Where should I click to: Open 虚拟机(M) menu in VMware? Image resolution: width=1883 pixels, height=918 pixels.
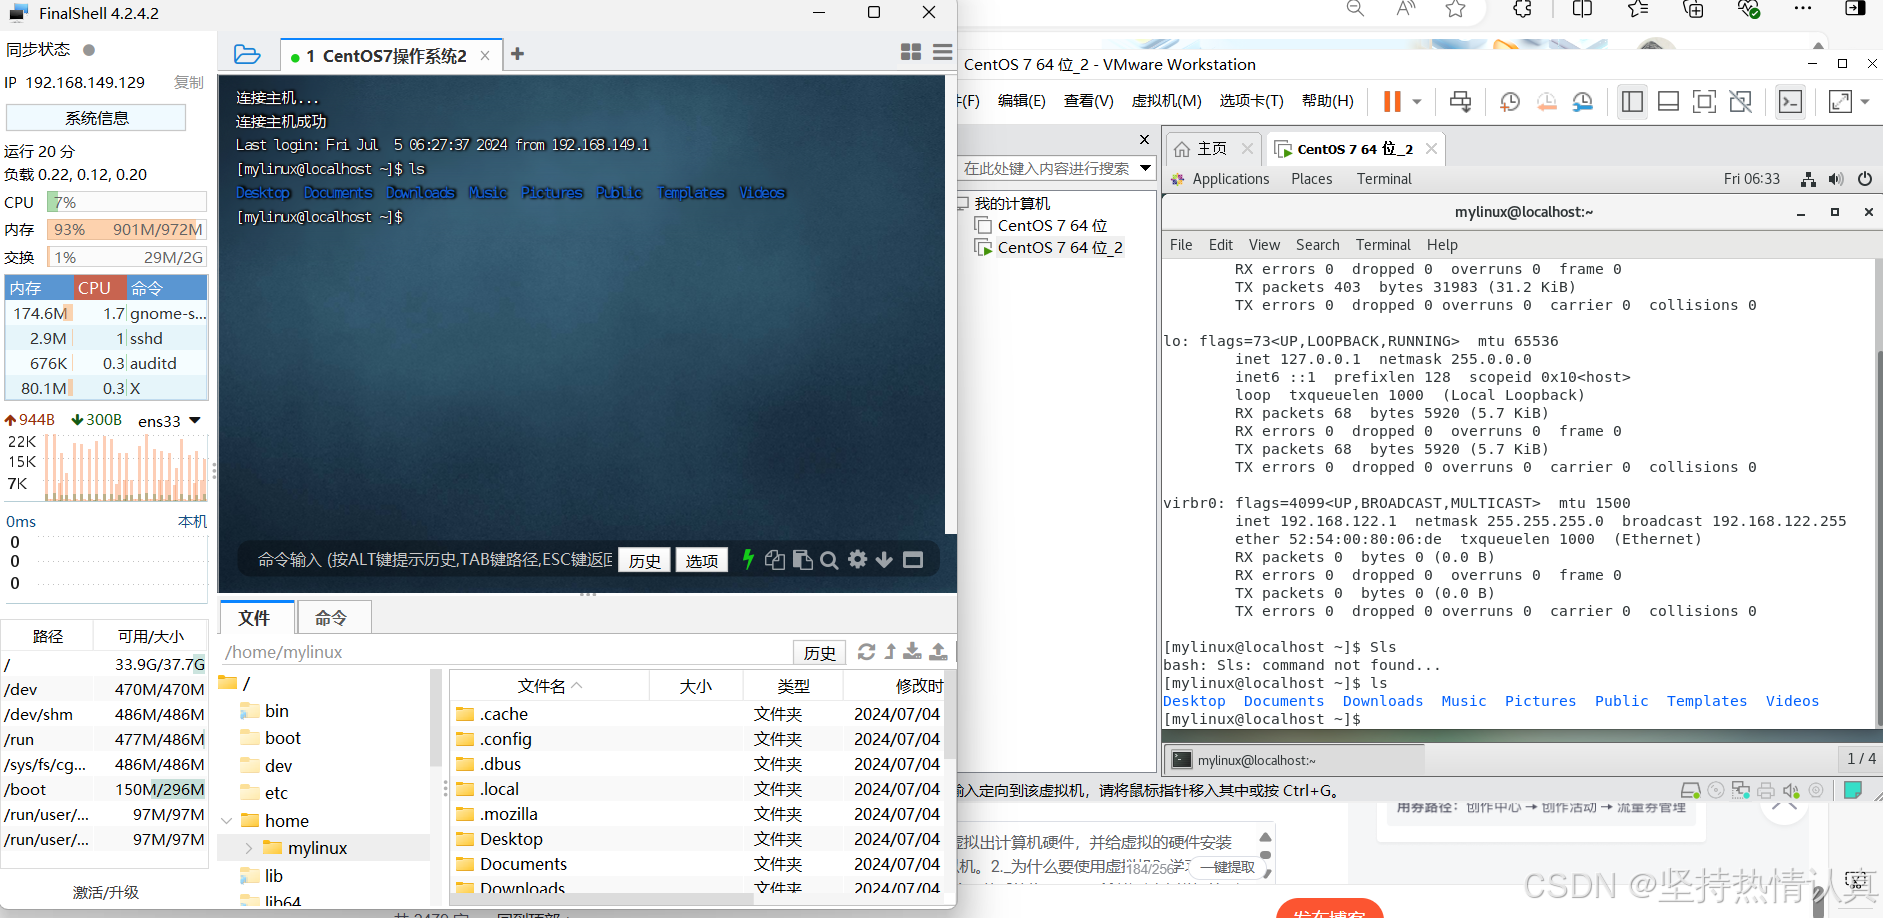1166,101
